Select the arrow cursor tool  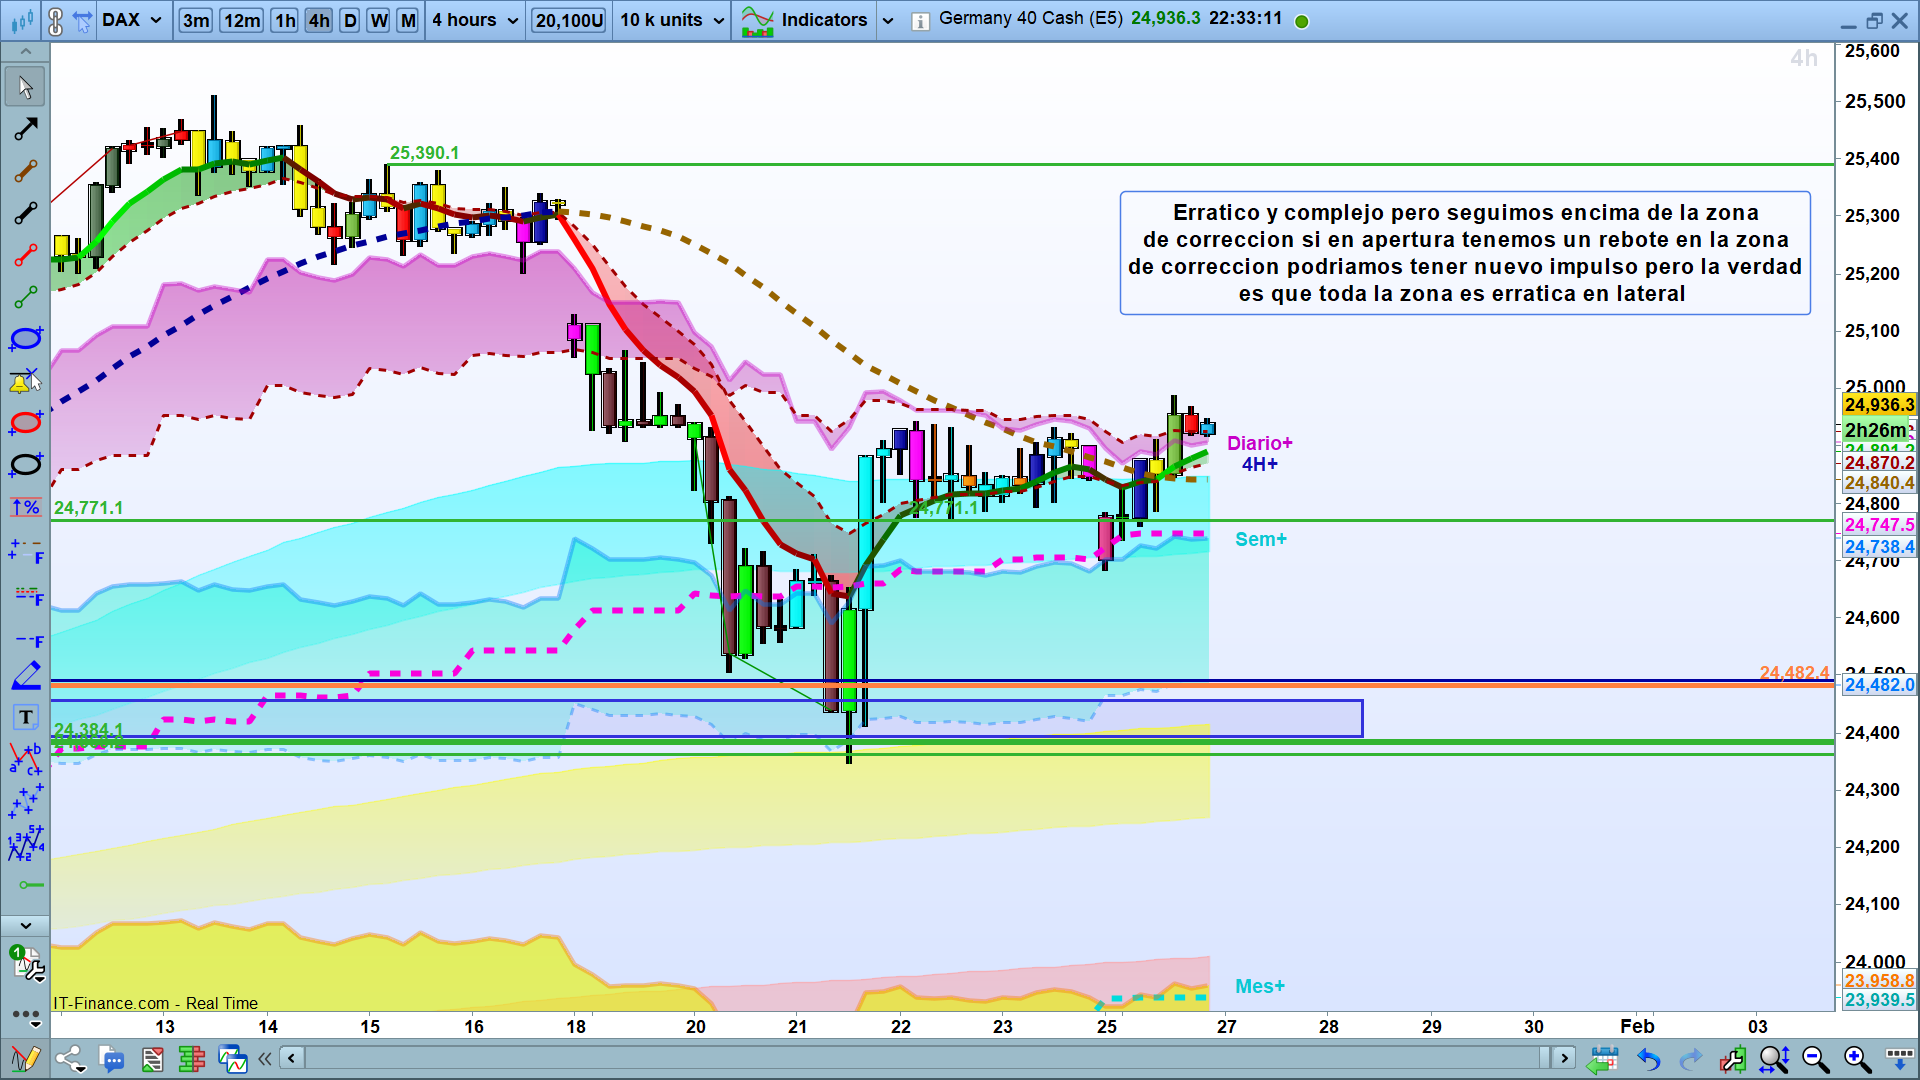click(x=25, y=87)
